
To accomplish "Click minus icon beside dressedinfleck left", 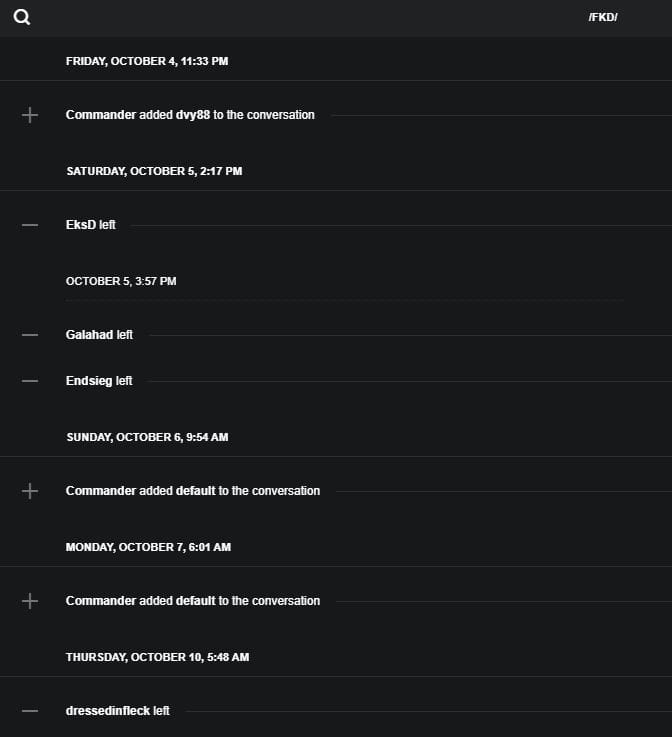I will (30, 711).
